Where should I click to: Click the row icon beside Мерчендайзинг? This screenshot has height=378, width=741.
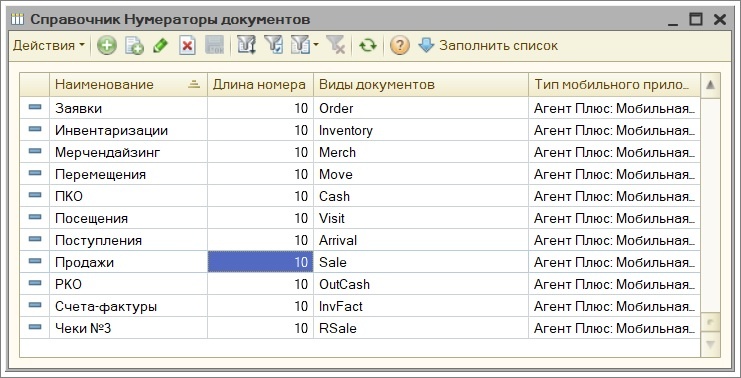tap(35, 151)
